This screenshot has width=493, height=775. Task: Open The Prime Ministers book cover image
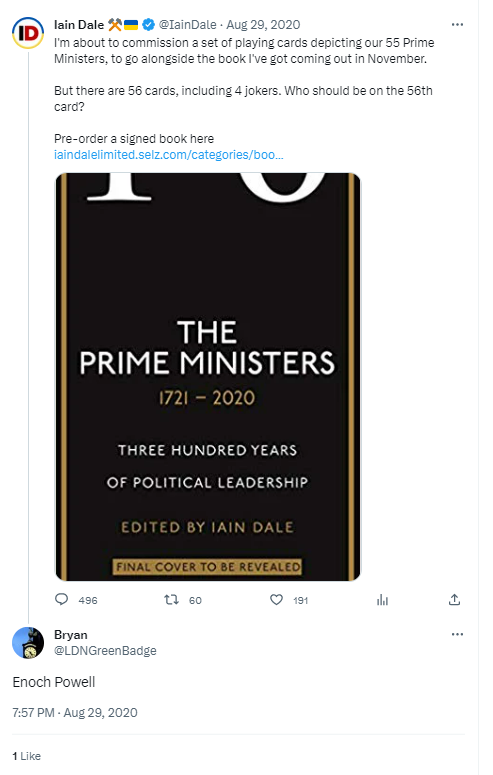208,377
